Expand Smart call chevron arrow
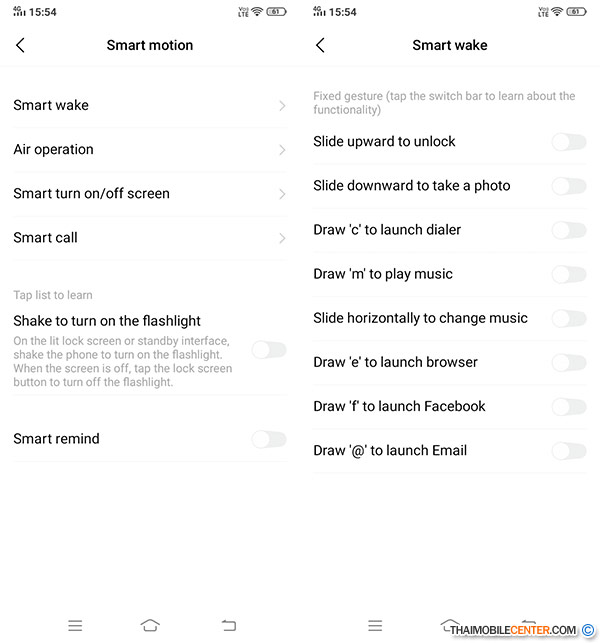 point(282,238)
